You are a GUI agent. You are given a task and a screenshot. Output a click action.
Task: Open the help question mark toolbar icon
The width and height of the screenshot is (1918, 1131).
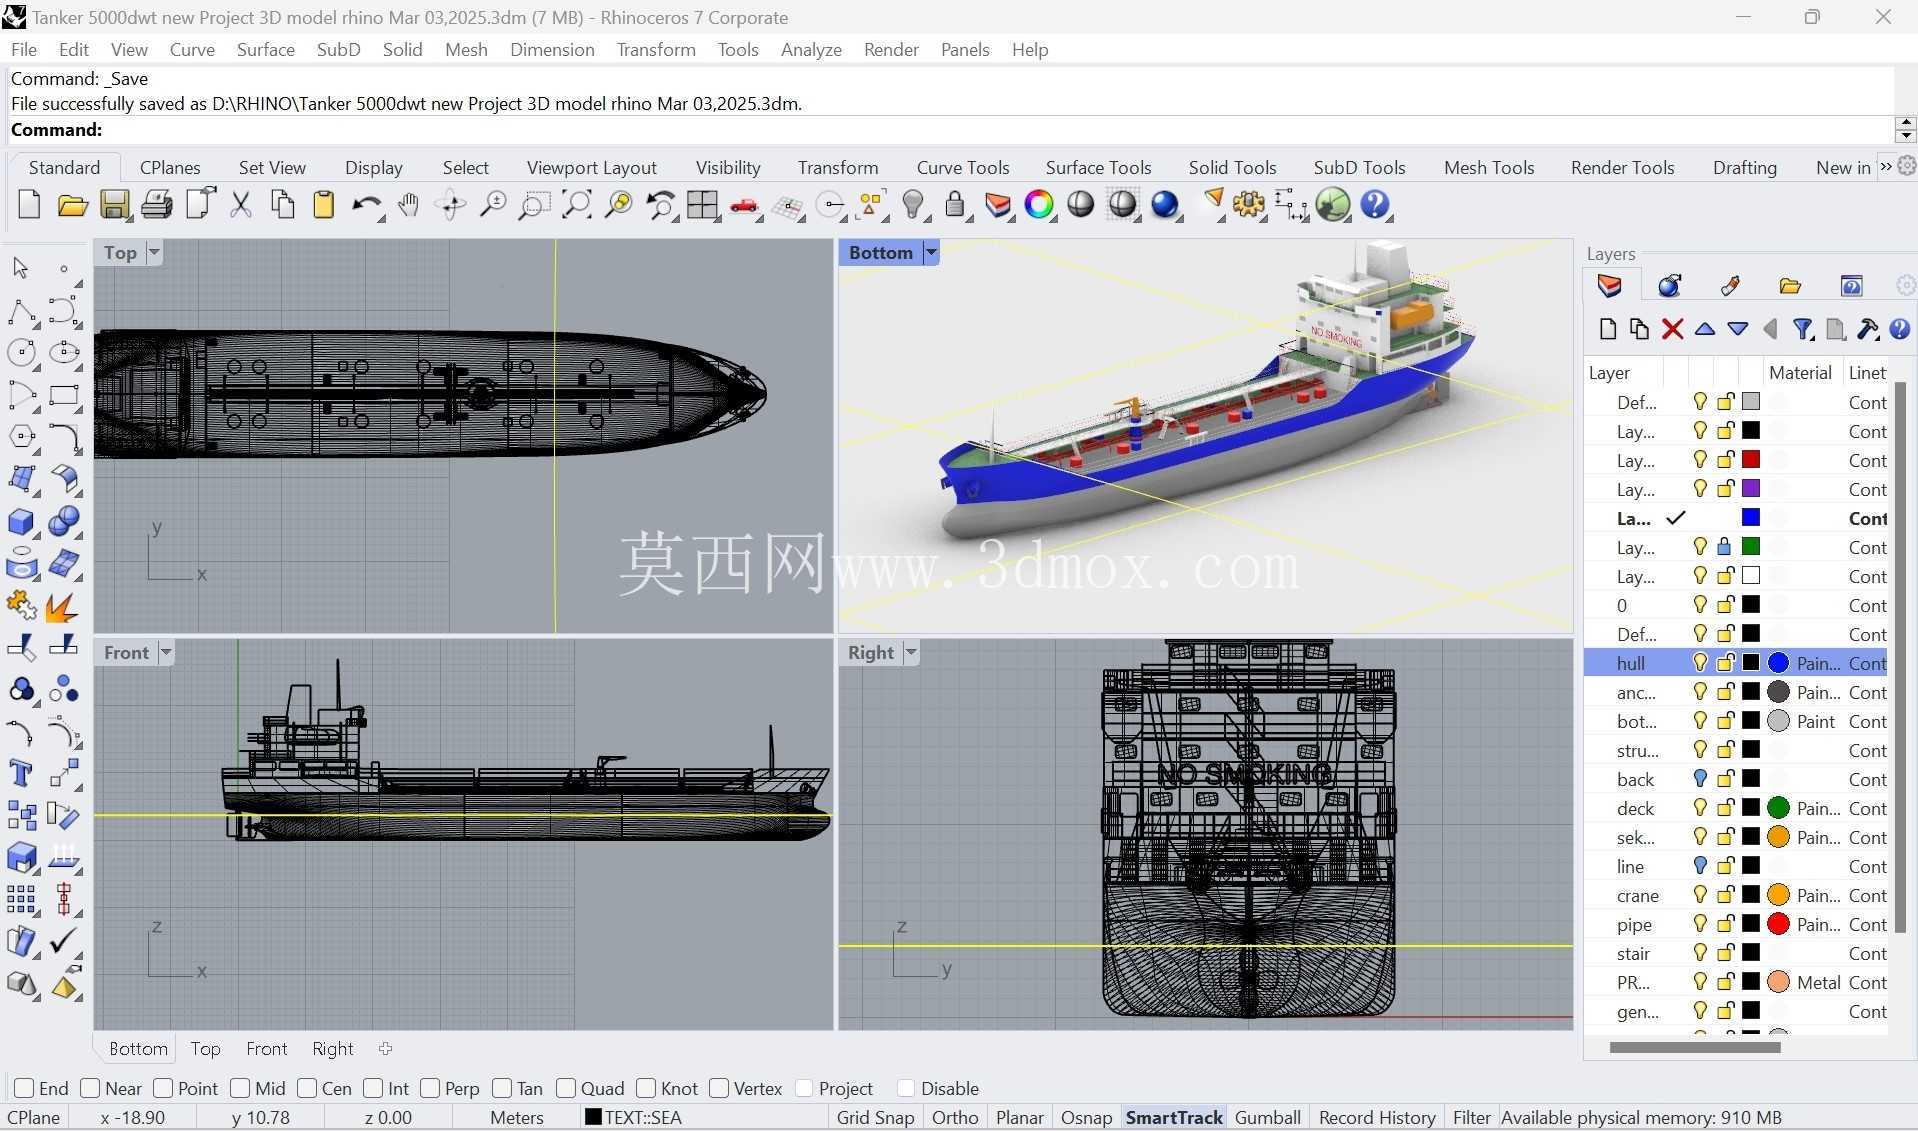pyautogui.click(x=1376, y=205)
